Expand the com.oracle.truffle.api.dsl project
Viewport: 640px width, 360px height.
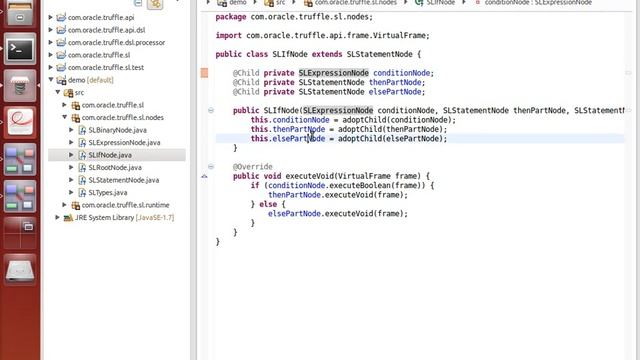(x=51, y=30)
